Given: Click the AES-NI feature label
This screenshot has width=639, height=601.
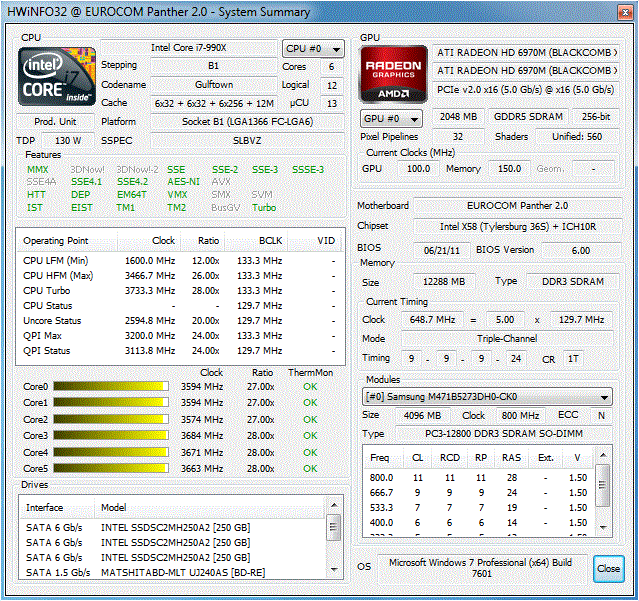Looking at the screenshot, I should (x=183, y=182).
